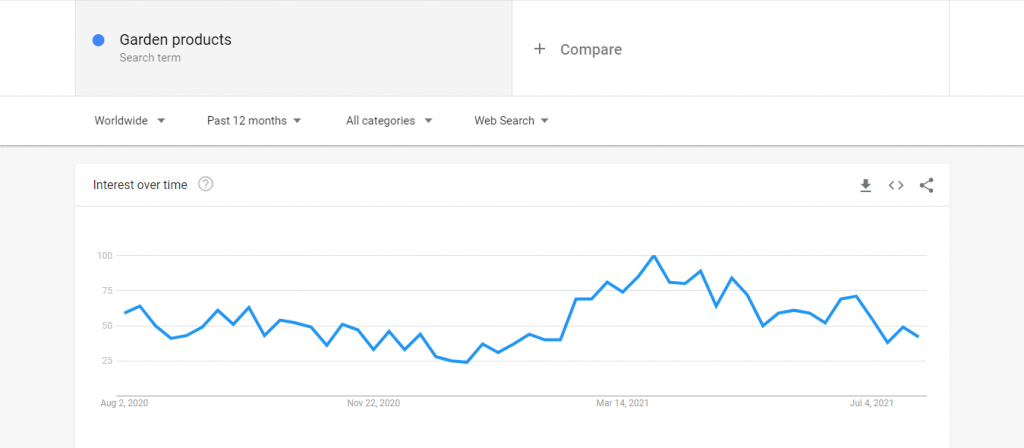Click the Interest over time heading
This screenshot has height=448, width=1024.
(140, 185)
